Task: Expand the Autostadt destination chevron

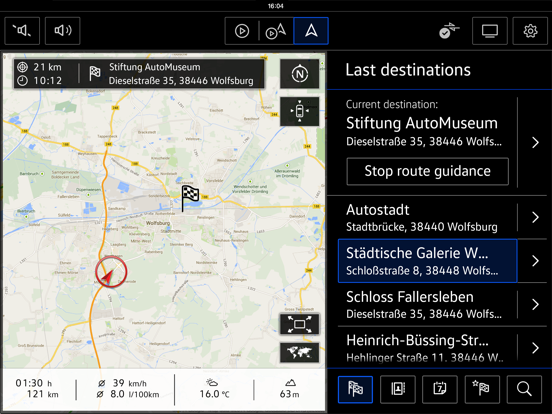Action: tap(535, 217)
